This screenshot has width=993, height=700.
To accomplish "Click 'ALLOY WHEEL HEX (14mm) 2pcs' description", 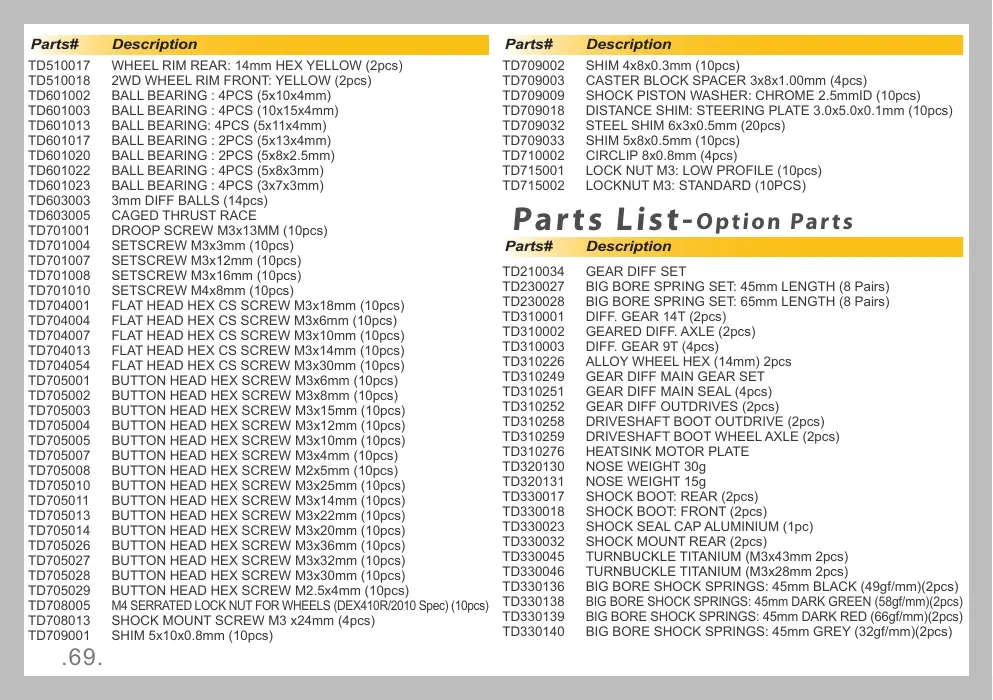I will tap(688, 361).
